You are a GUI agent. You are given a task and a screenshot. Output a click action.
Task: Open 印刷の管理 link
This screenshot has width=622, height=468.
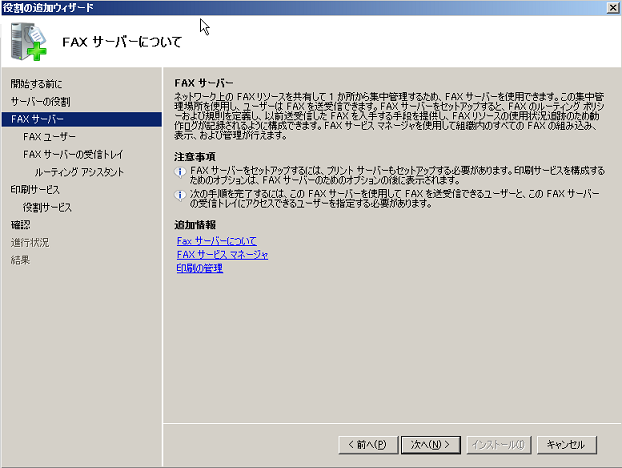coord(200,268)
